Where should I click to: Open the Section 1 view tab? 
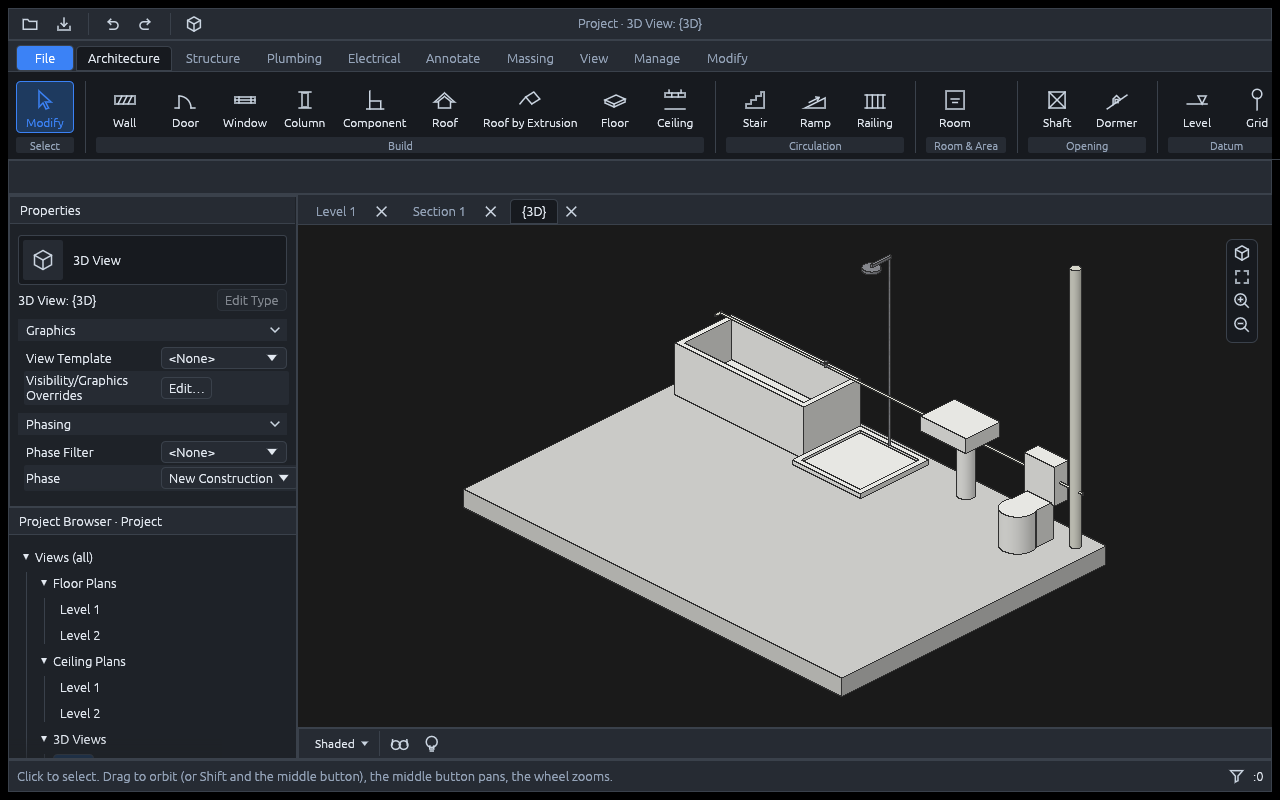tap(439, 211)
